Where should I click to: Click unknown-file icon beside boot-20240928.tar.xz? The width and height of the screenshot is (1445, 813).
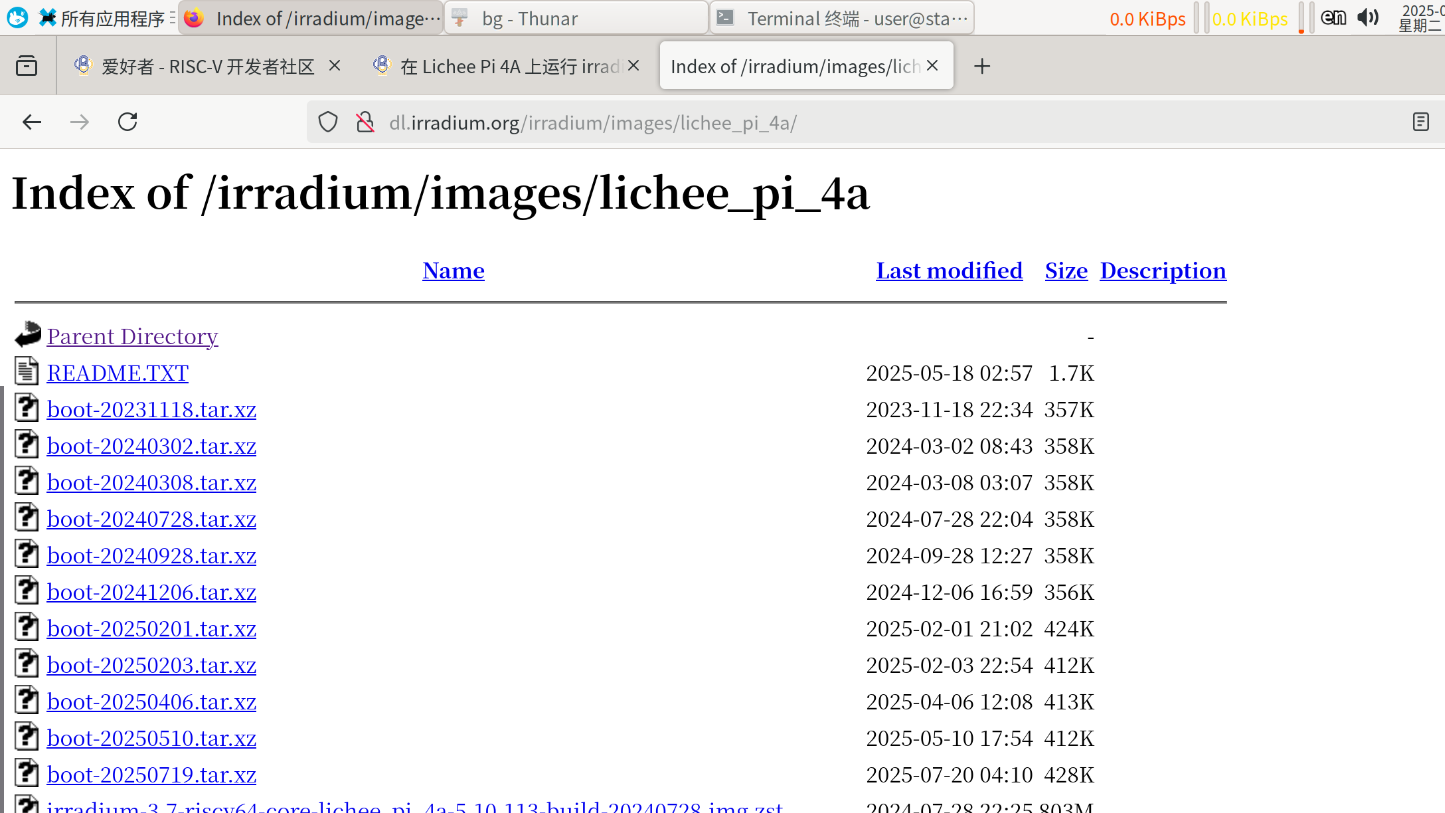tap(27, 554)
